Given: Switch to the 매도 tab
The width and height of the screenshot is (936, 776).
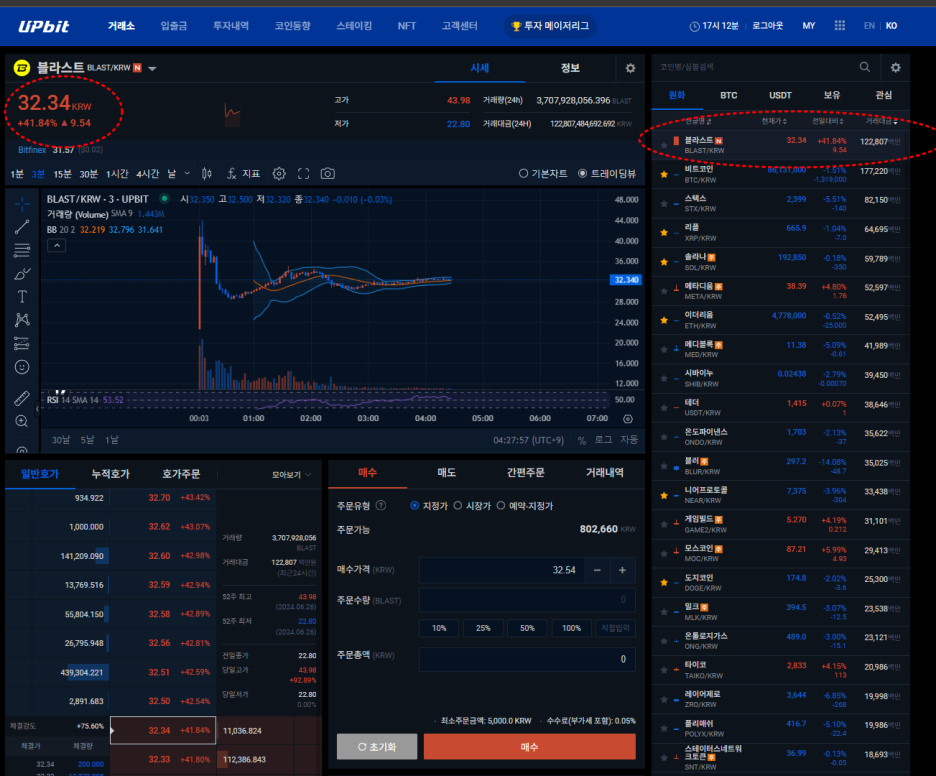Looking at the screenshot, I should (x=447, y=472).
